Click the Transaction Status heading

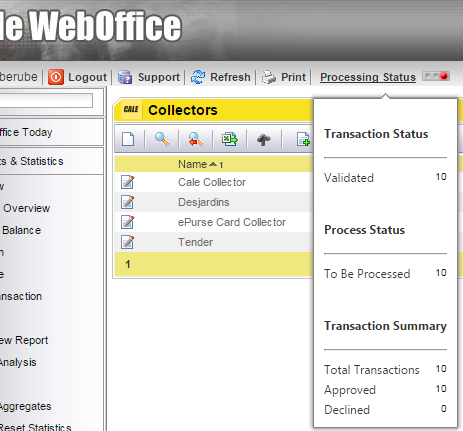pos(376,134)
